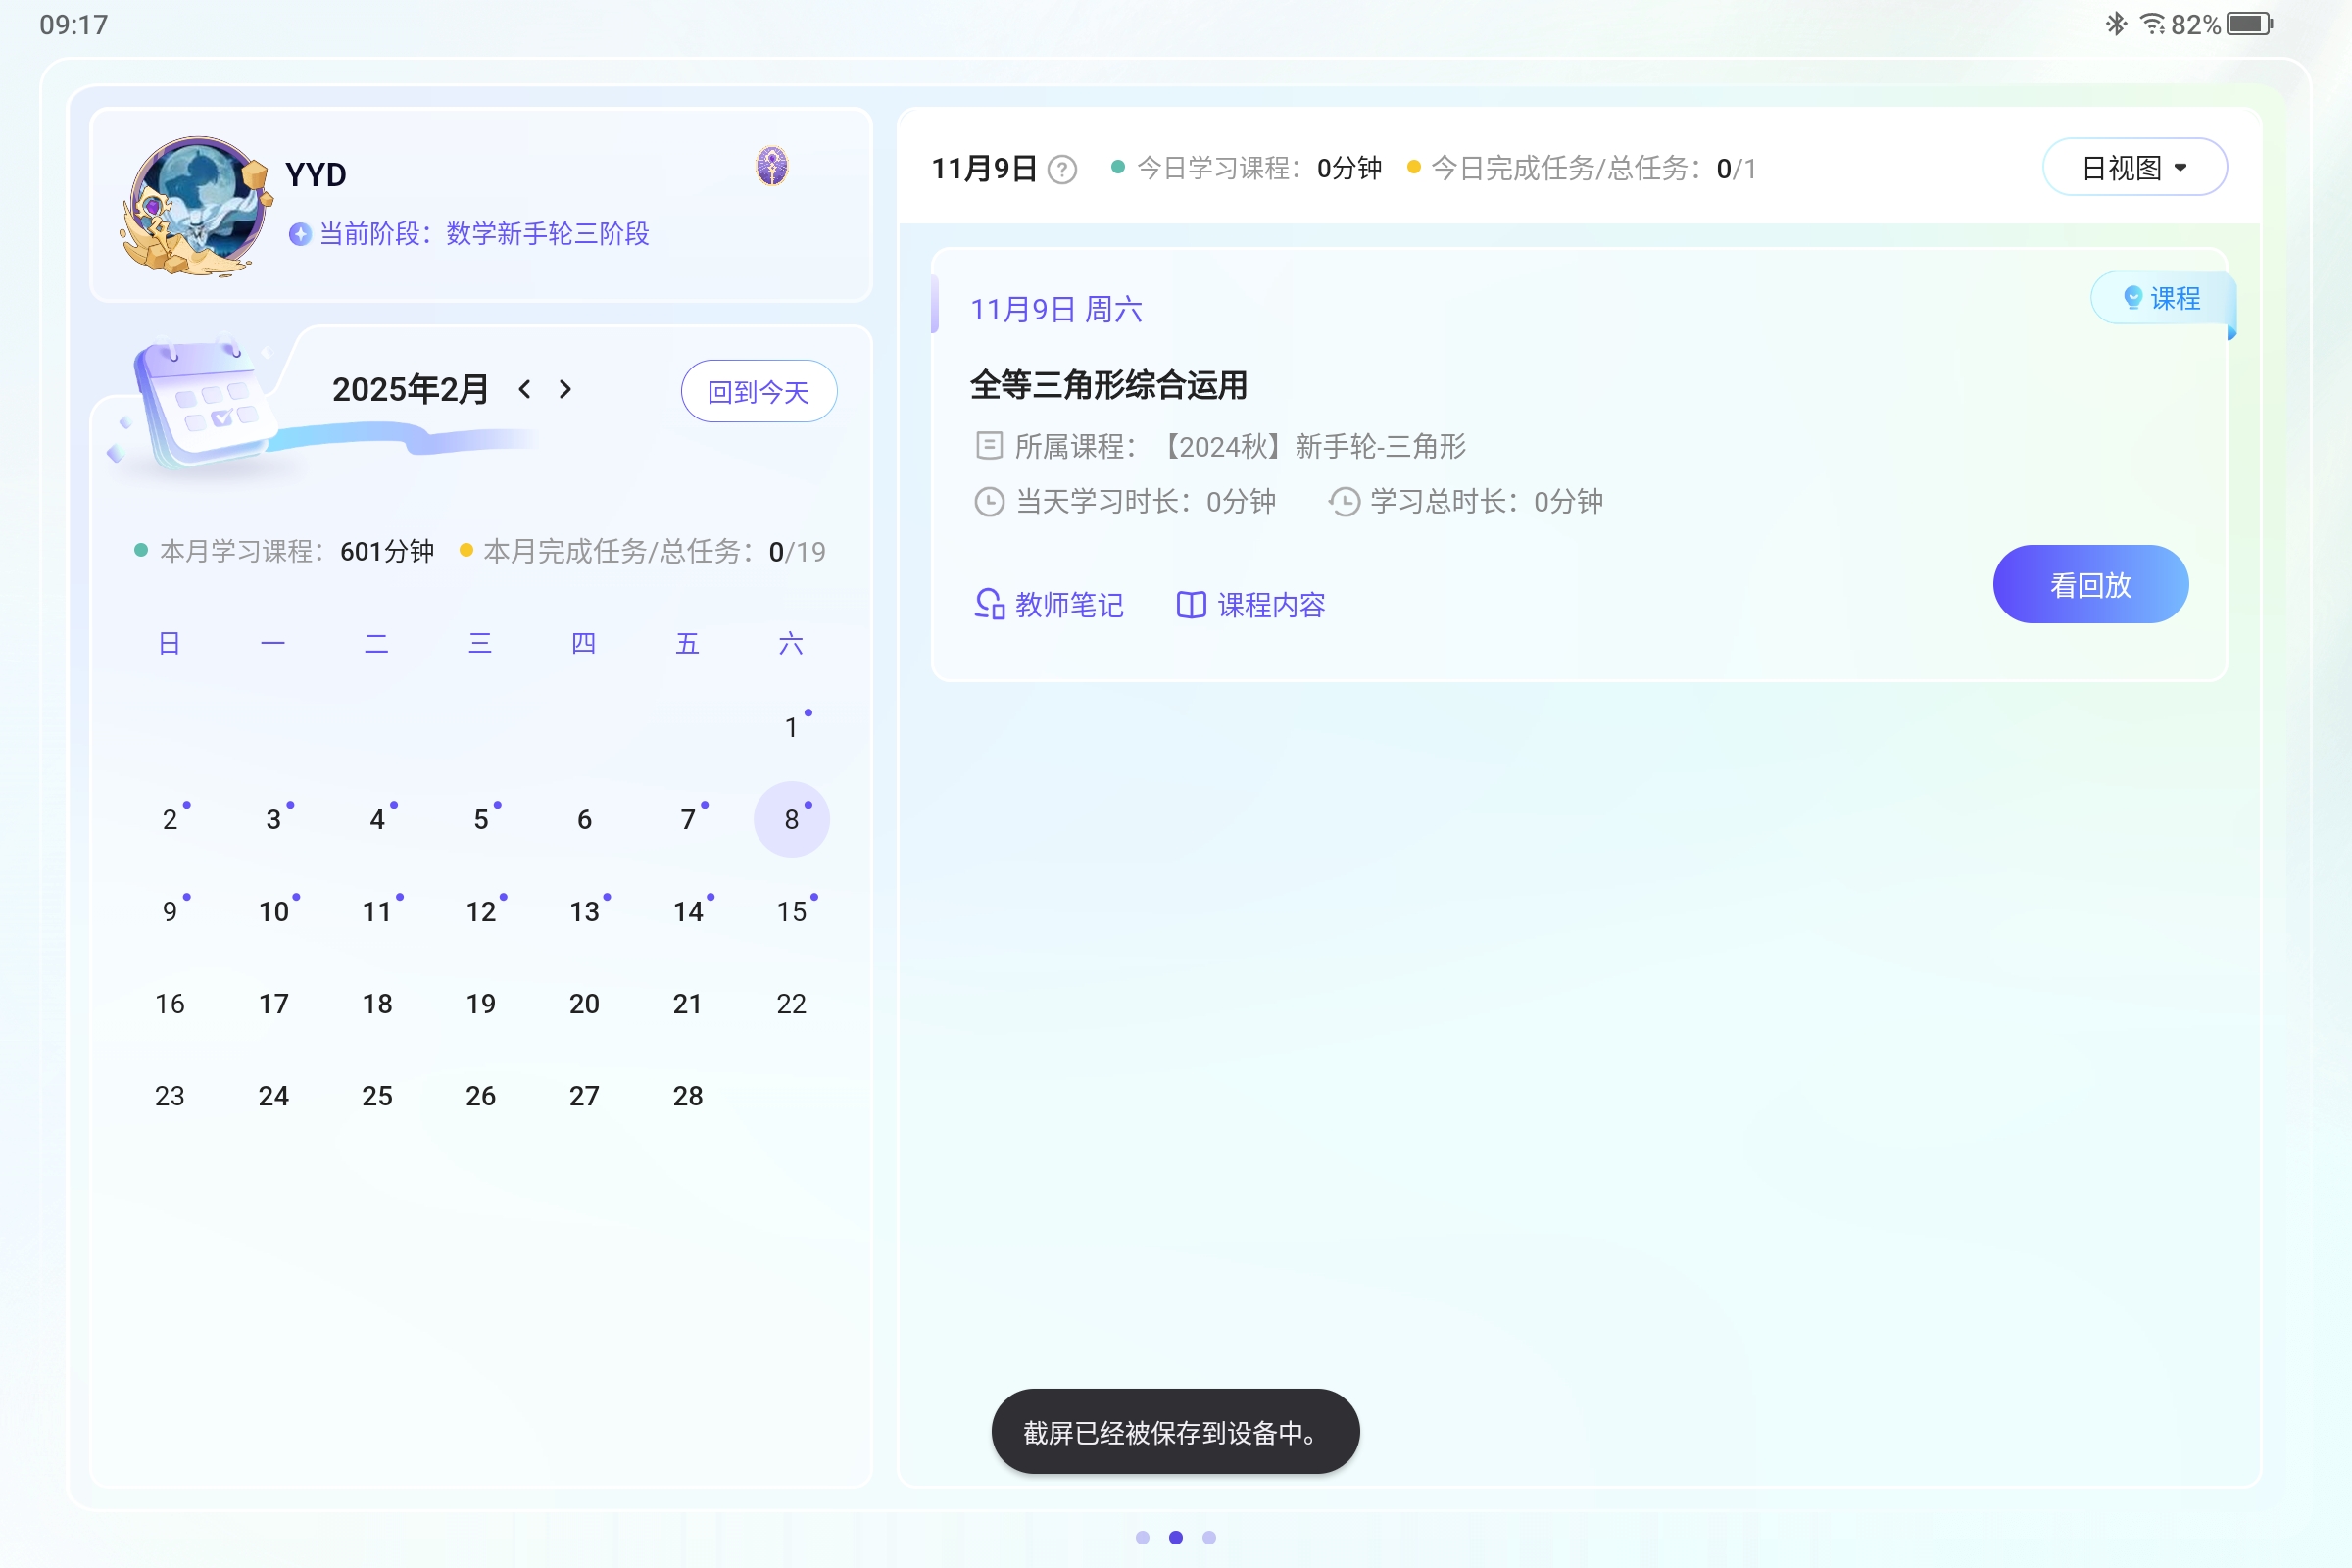Select February 16 on calendar
2352x1568 pixels.
pos(170,1003)
